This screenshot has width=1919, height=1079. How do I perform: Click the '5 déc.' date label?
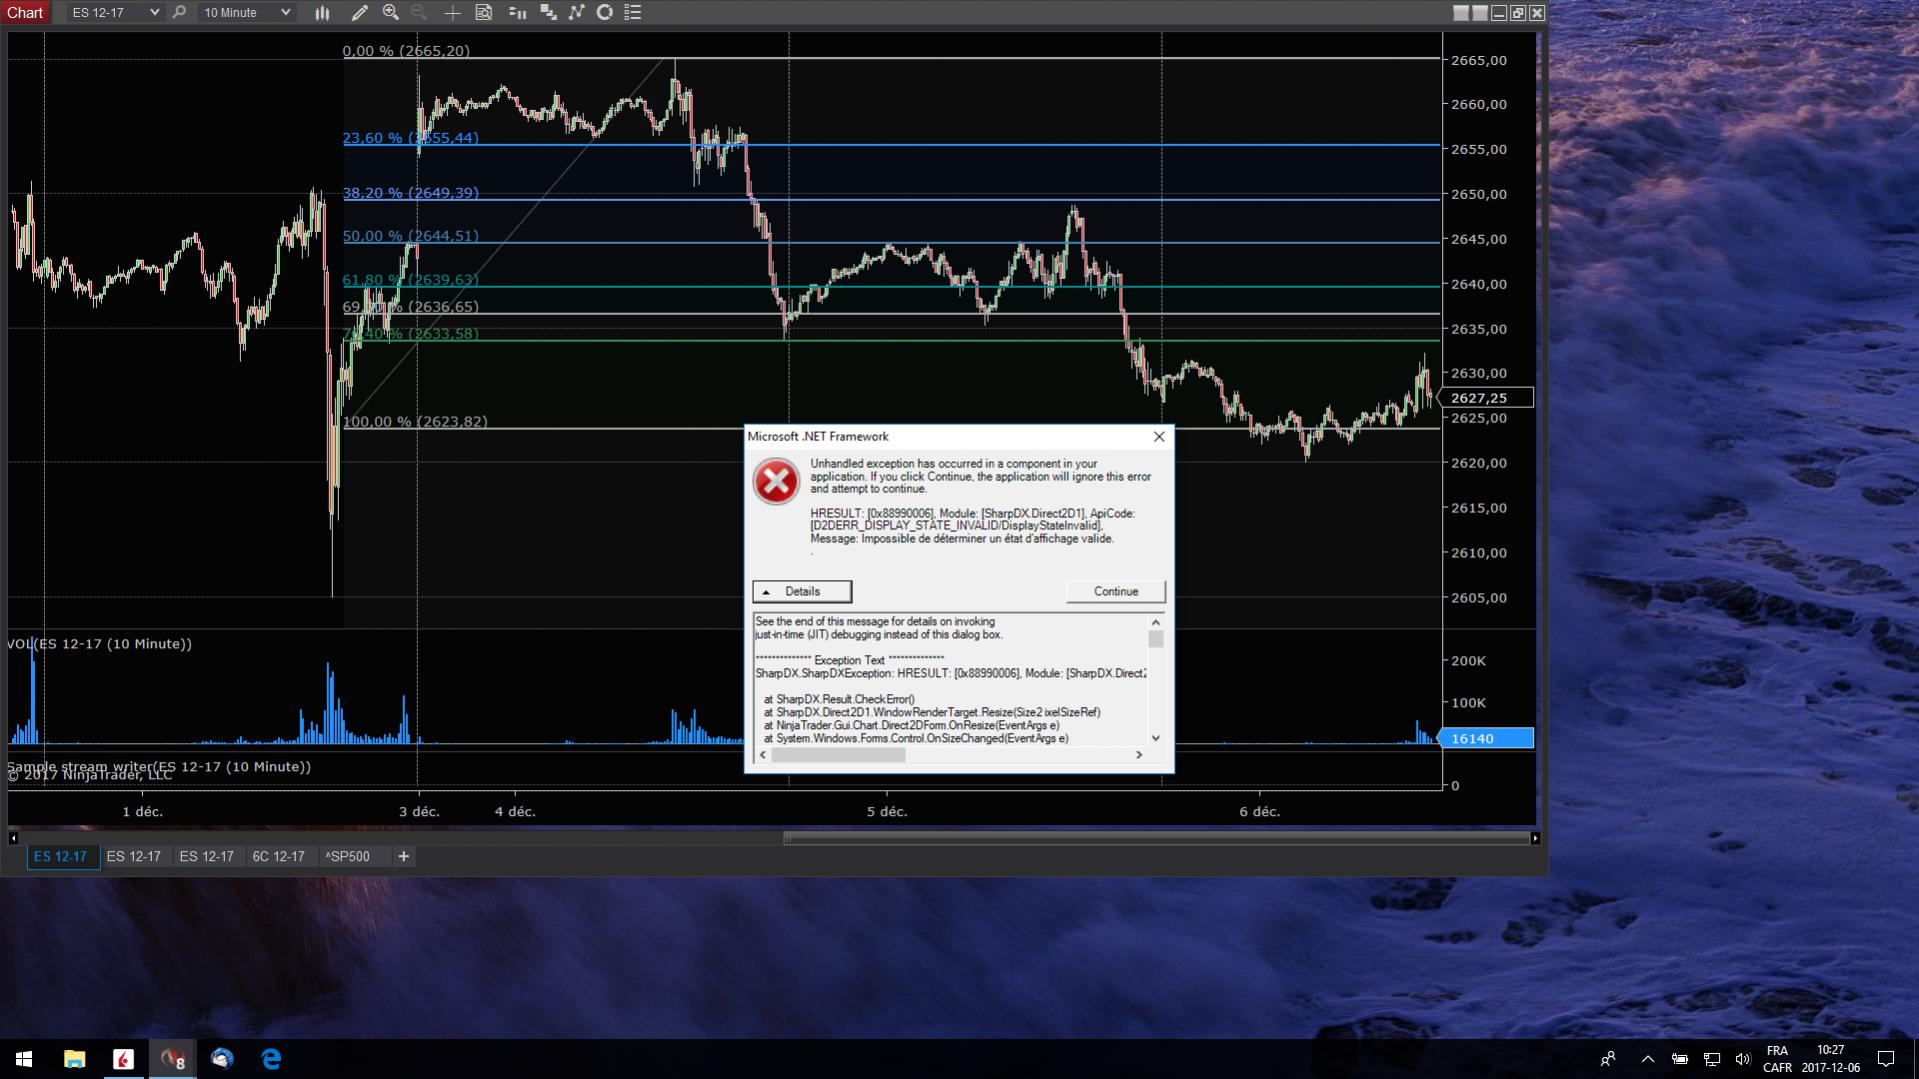pyautogui.click(x=887, y=811)
